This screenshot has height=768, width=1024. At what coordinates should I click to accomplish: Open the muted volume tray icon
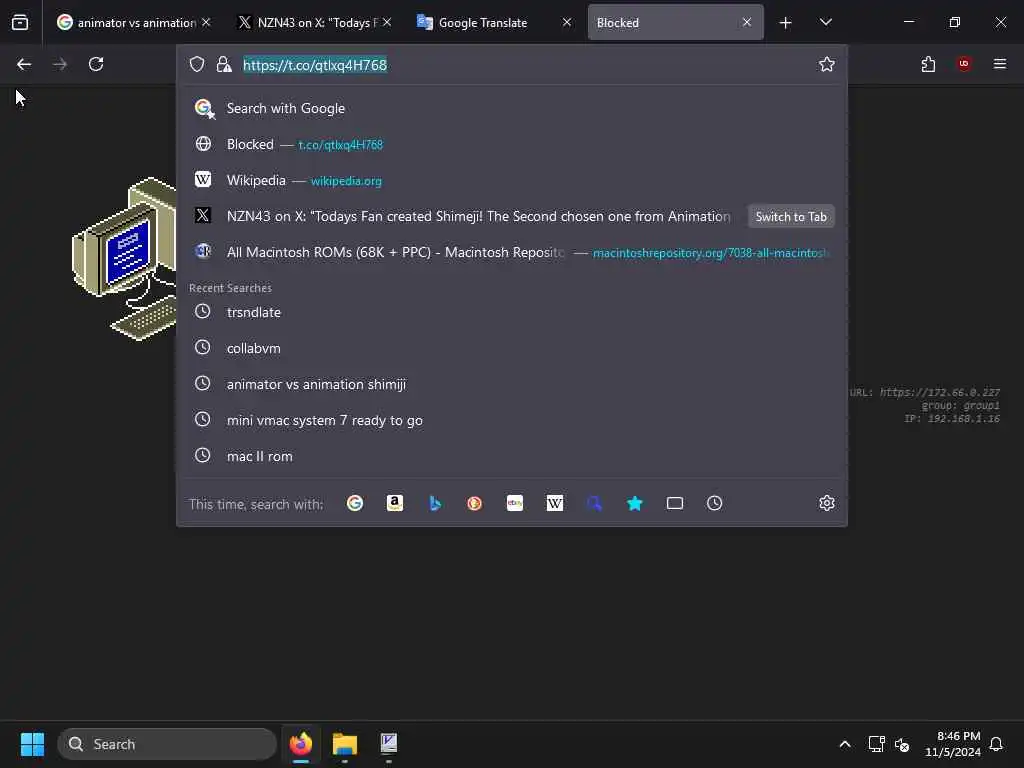903,744
